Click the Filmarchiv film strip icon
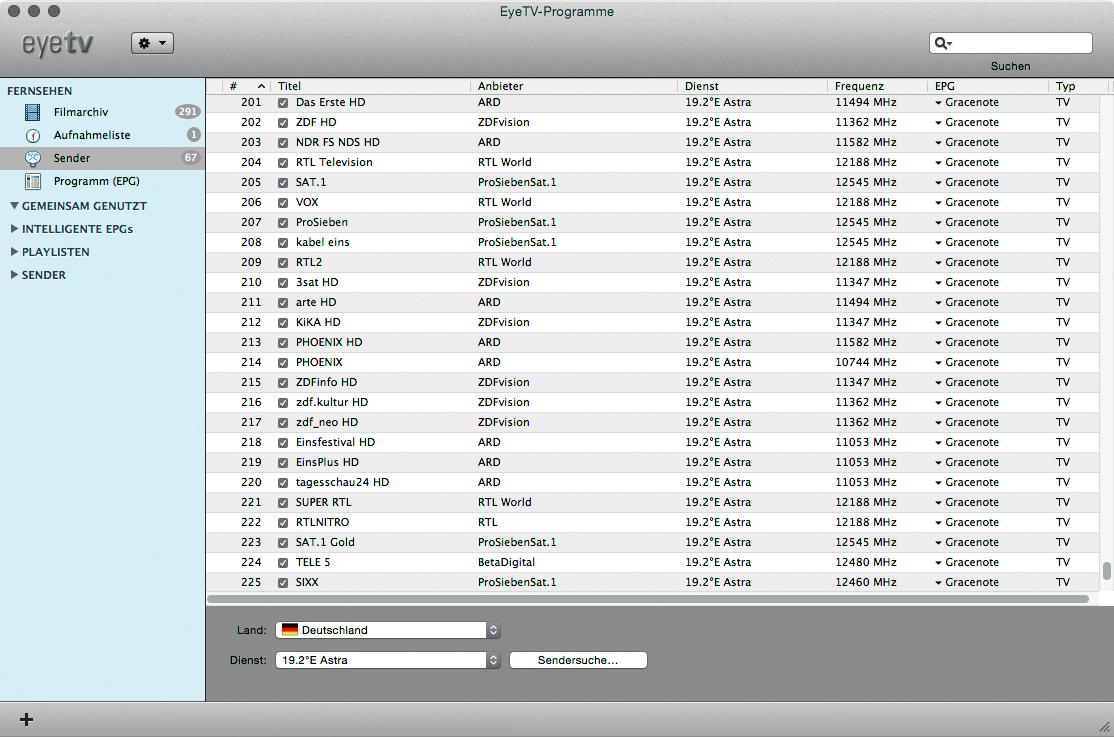The width and height of the screenshot is (1114, 737). [x=33, y=112]
